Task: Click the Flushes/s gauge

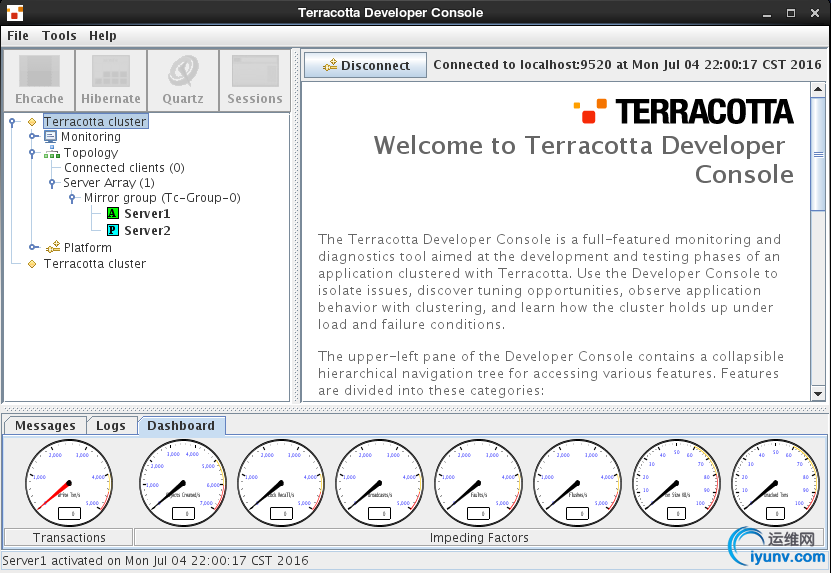Action: pyautogui.click(x=577, y=483)
